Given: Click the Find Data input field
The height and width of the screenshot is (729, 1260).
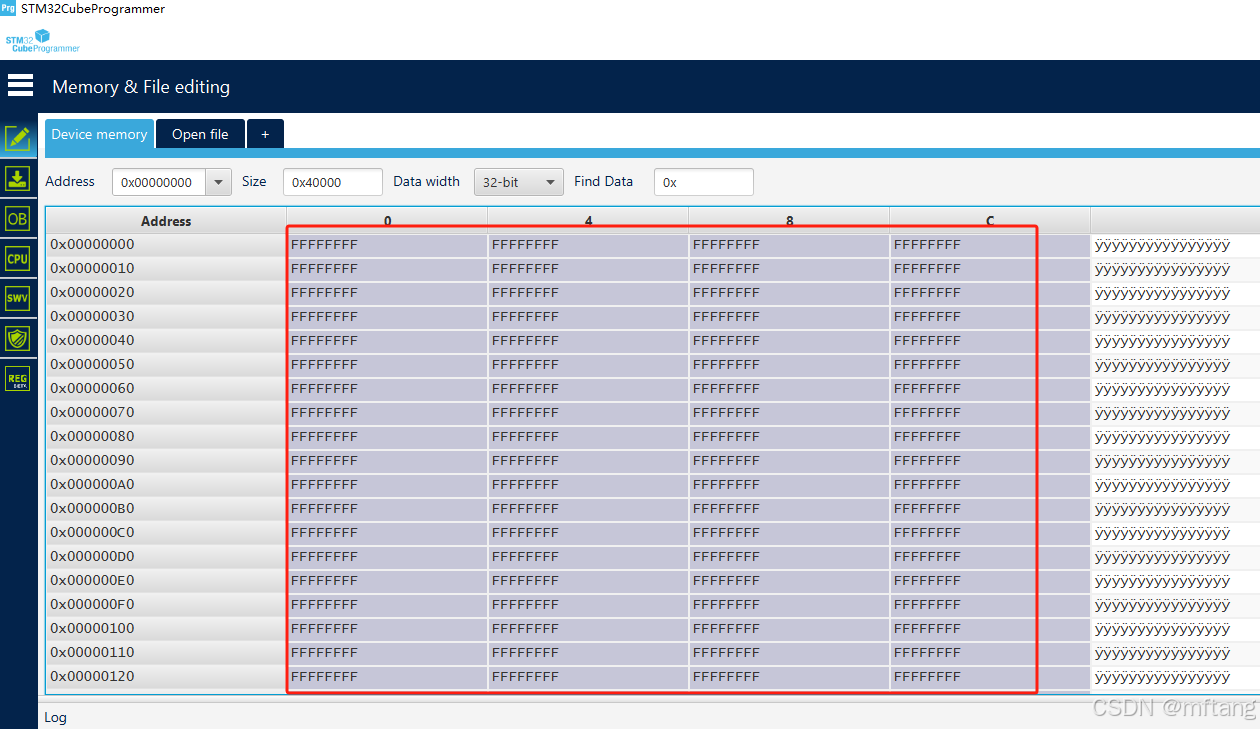Looking at the screenshot, I should (x=703, y=182).
